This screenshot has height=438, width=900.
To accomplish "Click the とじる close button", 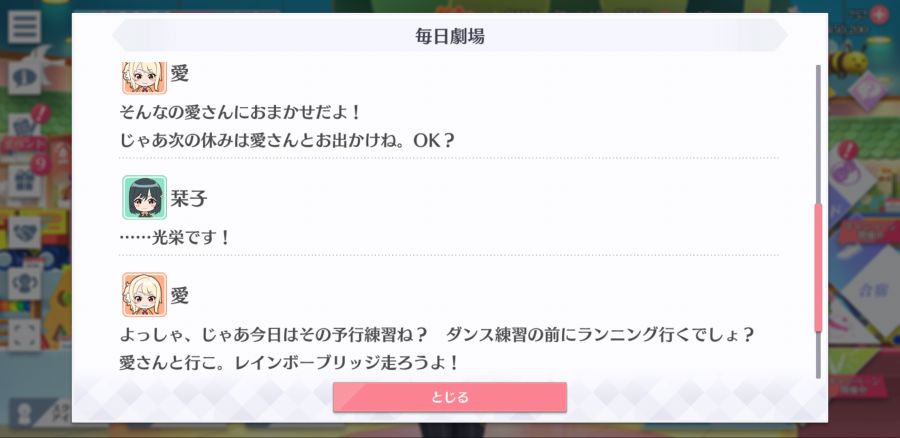I will pos(449,397).
